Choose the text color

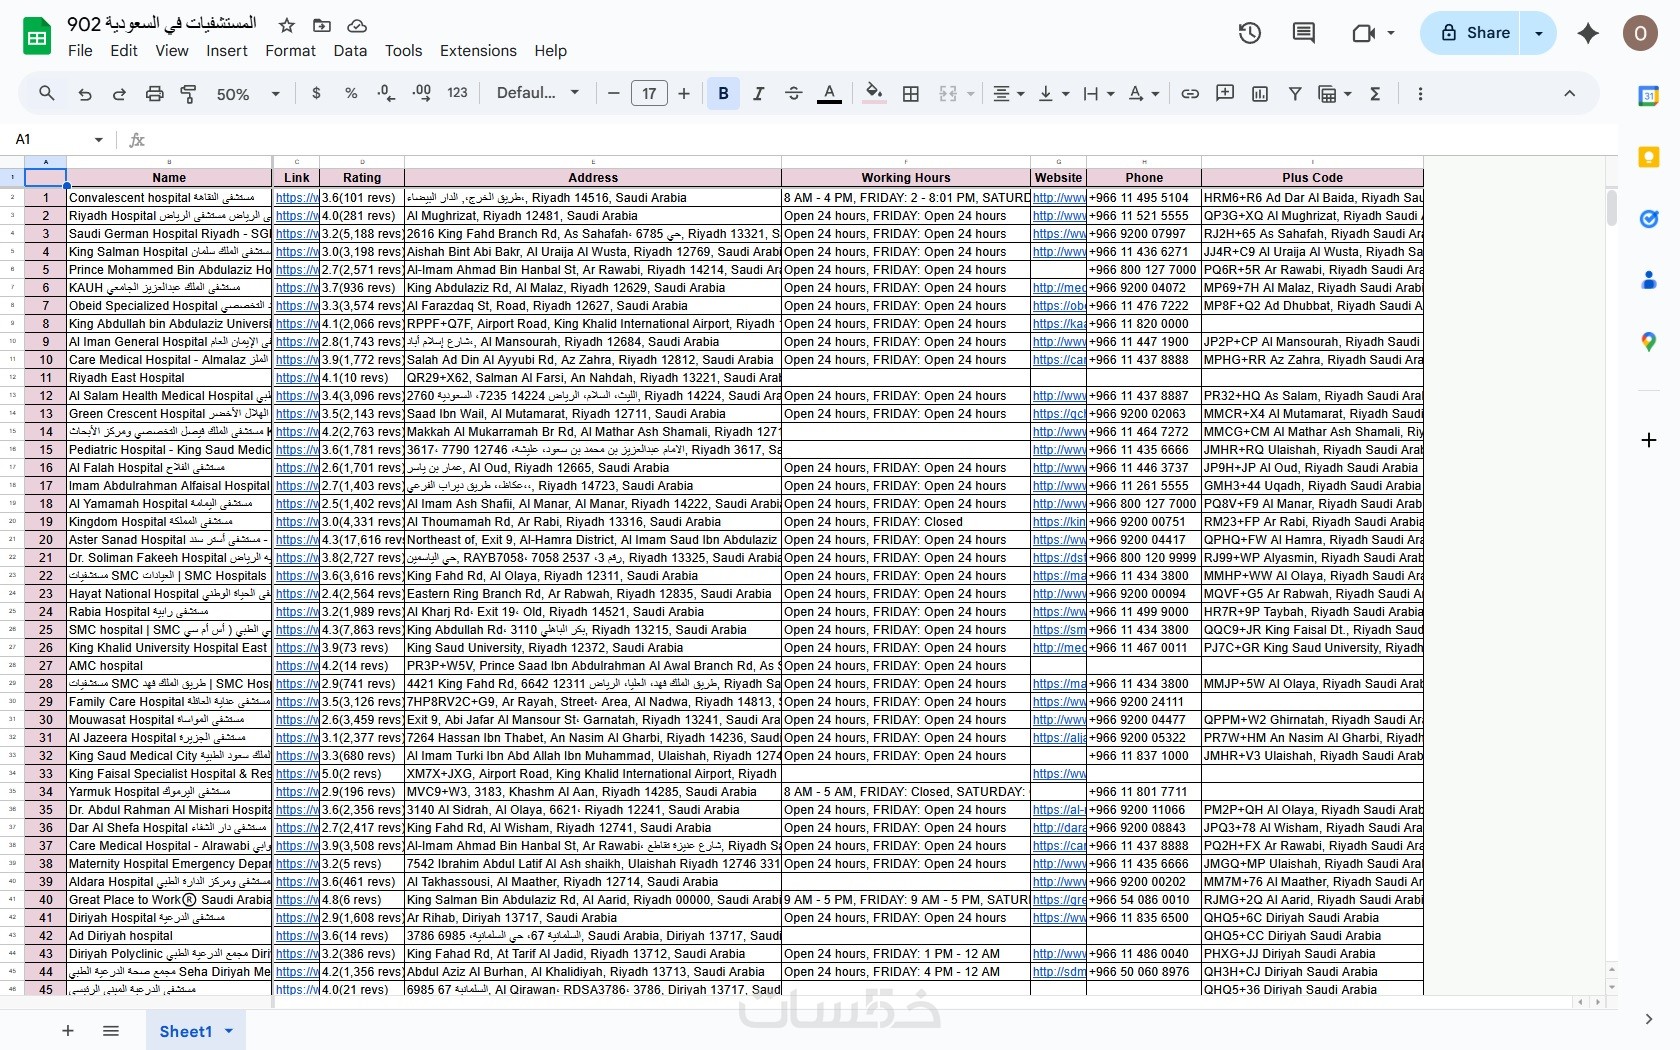pyautogui.click(x=829, y=93)
